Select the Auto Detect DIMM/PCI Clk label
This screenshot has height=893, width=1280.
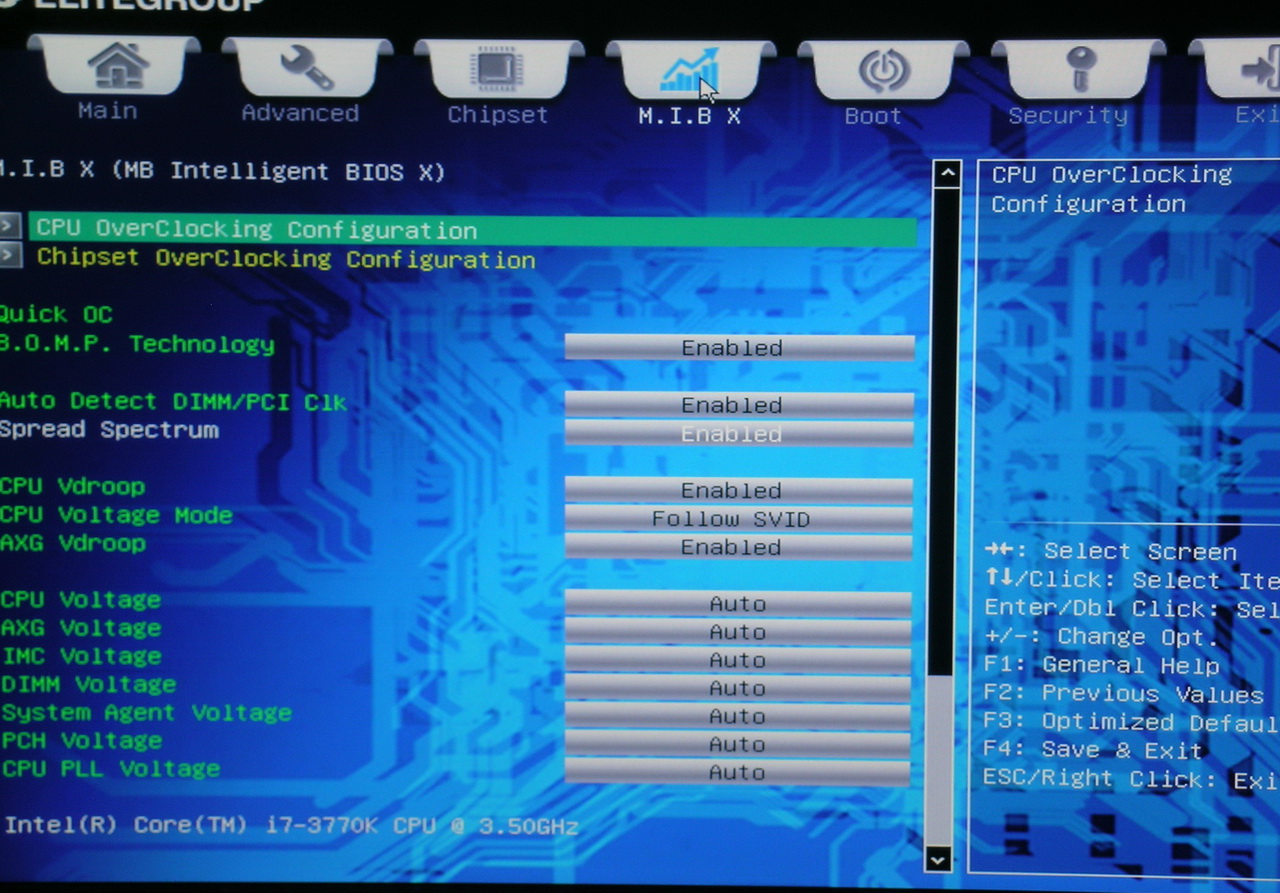(173, 402)
